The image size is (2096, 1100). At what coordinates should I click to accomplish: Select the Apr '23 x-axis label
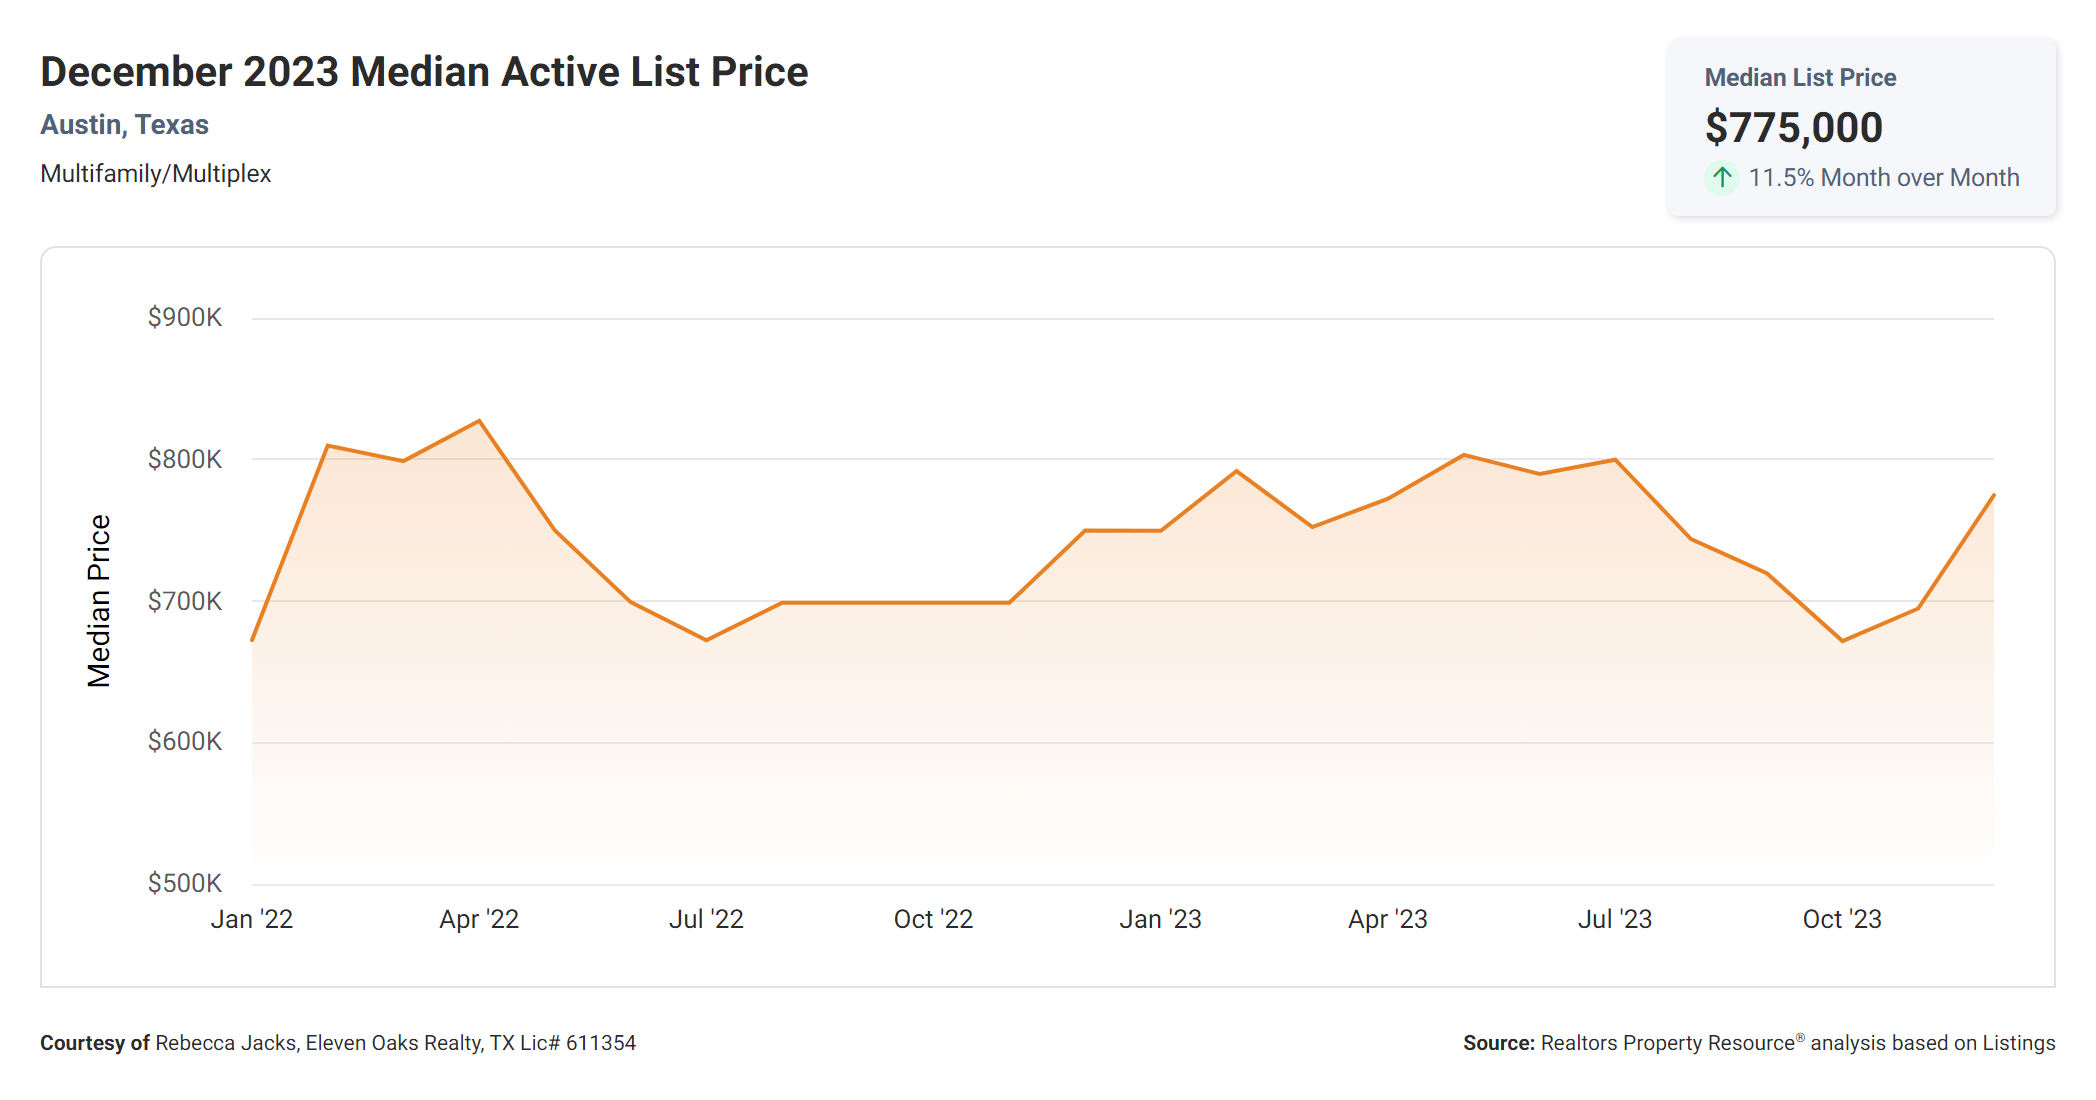(1387, 919)
